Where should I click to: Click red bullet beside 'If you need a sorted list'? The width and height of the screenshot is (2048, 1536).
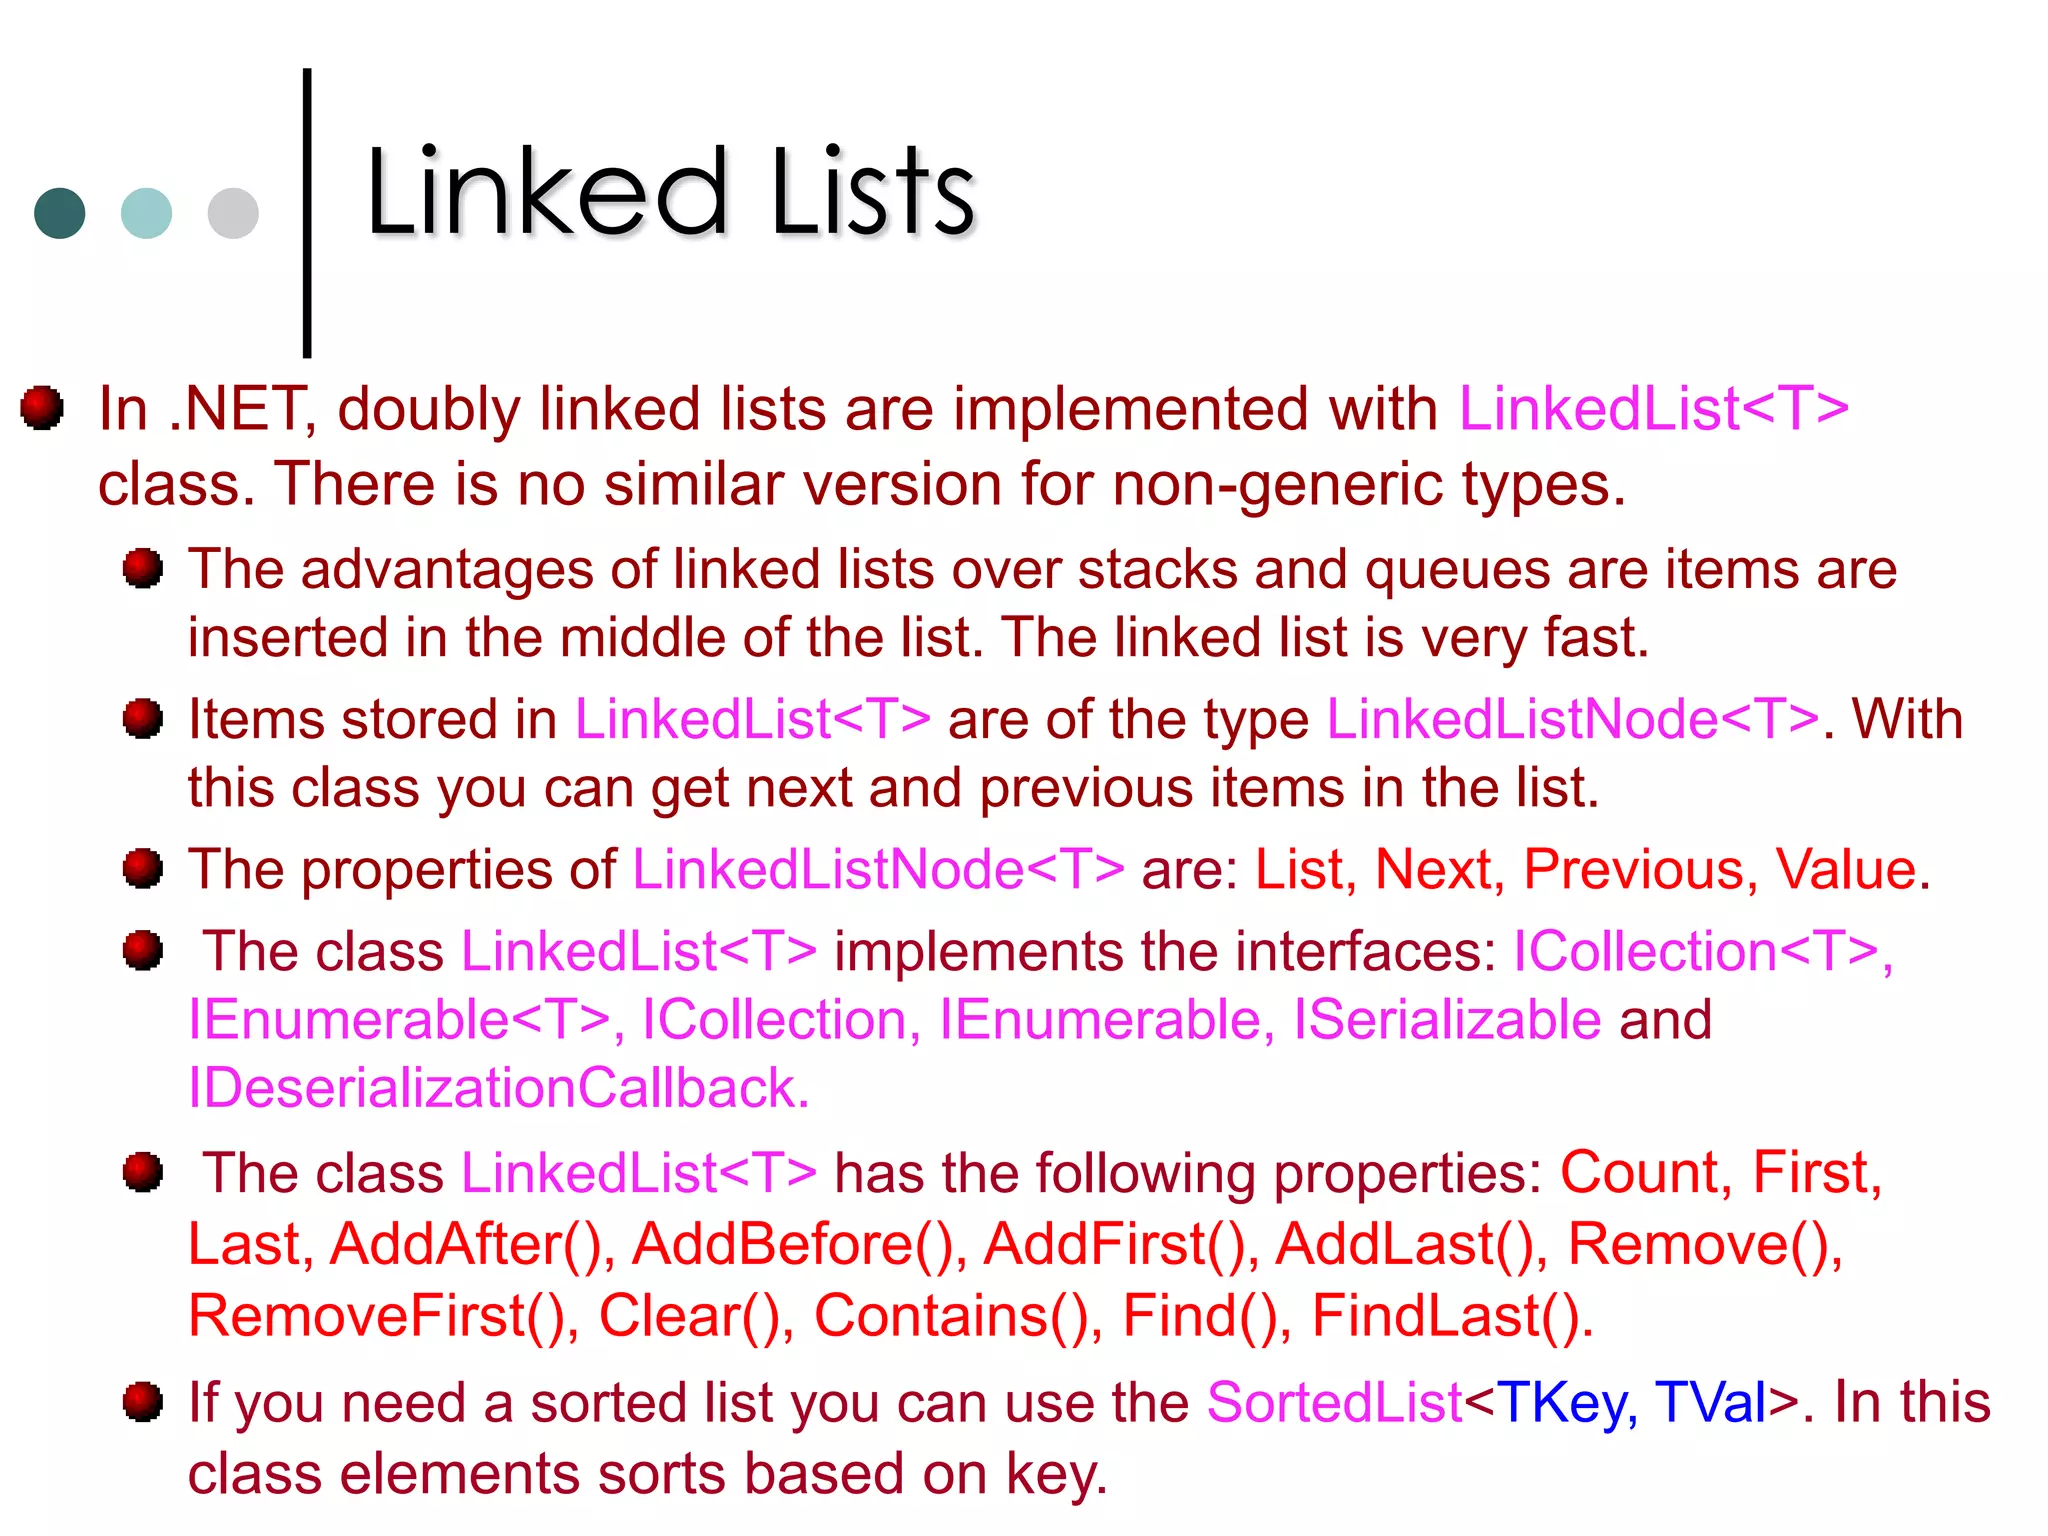[x=143, y=1401]
